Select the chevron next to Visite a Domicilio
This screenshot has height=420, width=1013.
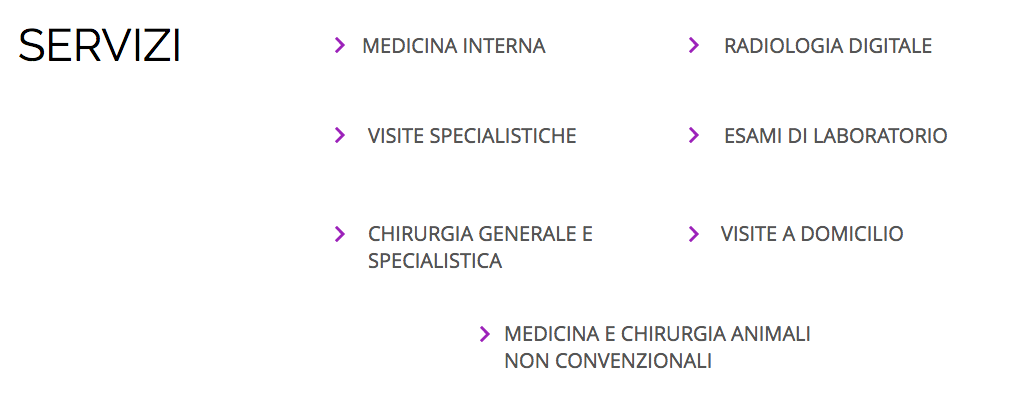click(694, 234)
